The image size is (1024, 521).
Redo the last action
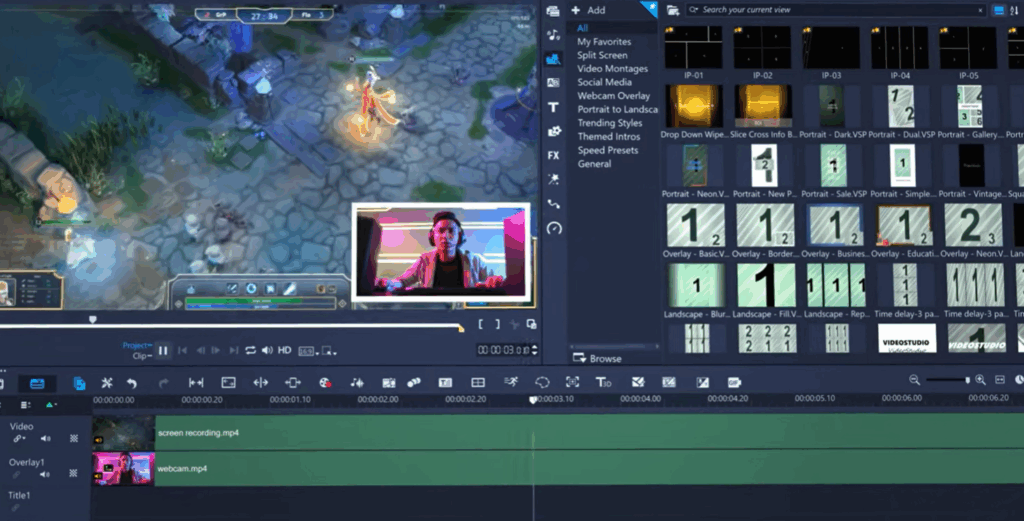coord(163,383)
